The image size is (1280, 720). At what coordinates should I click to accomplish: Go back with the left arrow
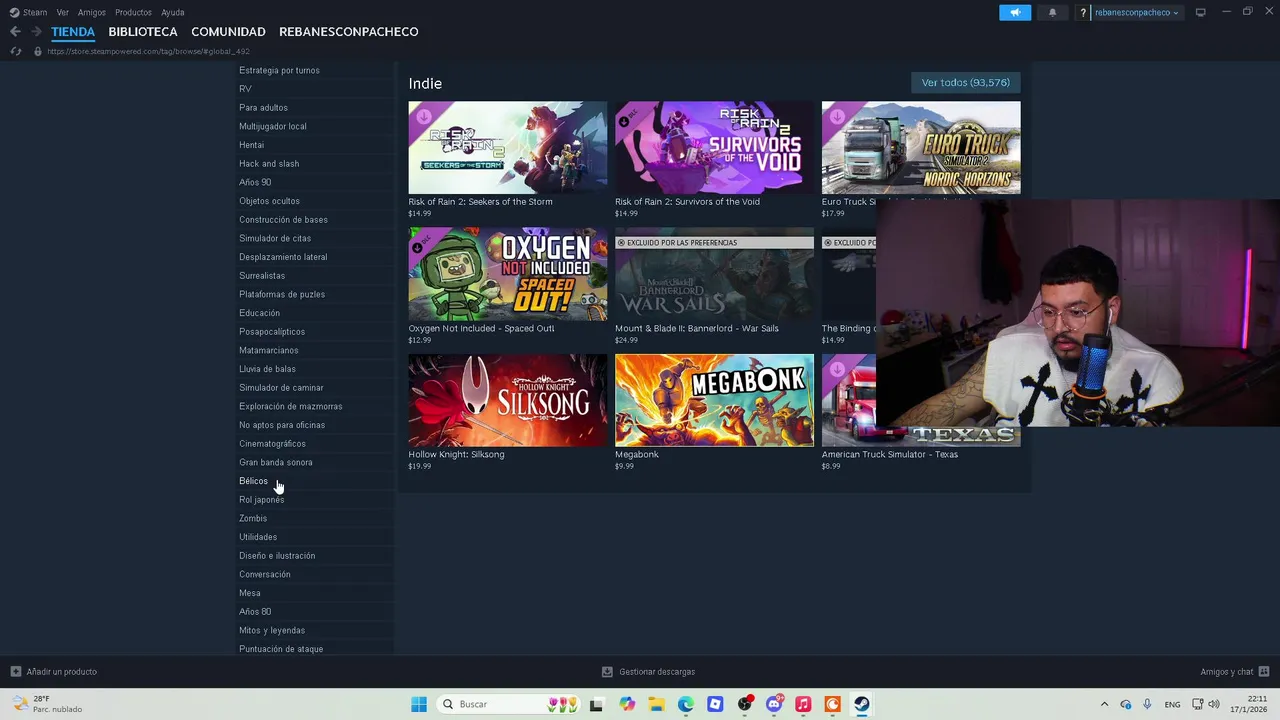click(x=15, y=32)
